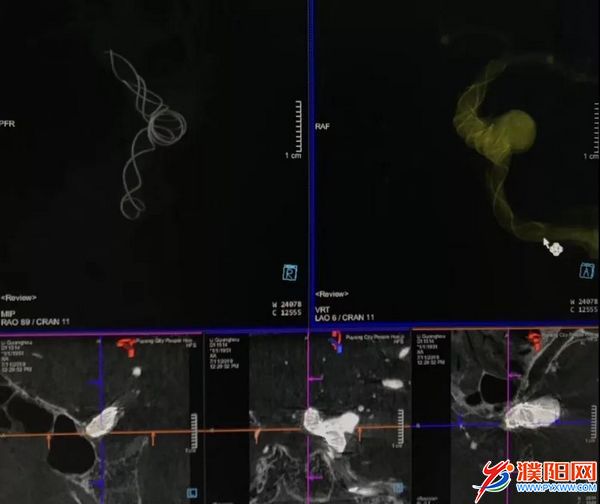
Task: Click the <Review> label in the MIP view
Action: point(18,298)
